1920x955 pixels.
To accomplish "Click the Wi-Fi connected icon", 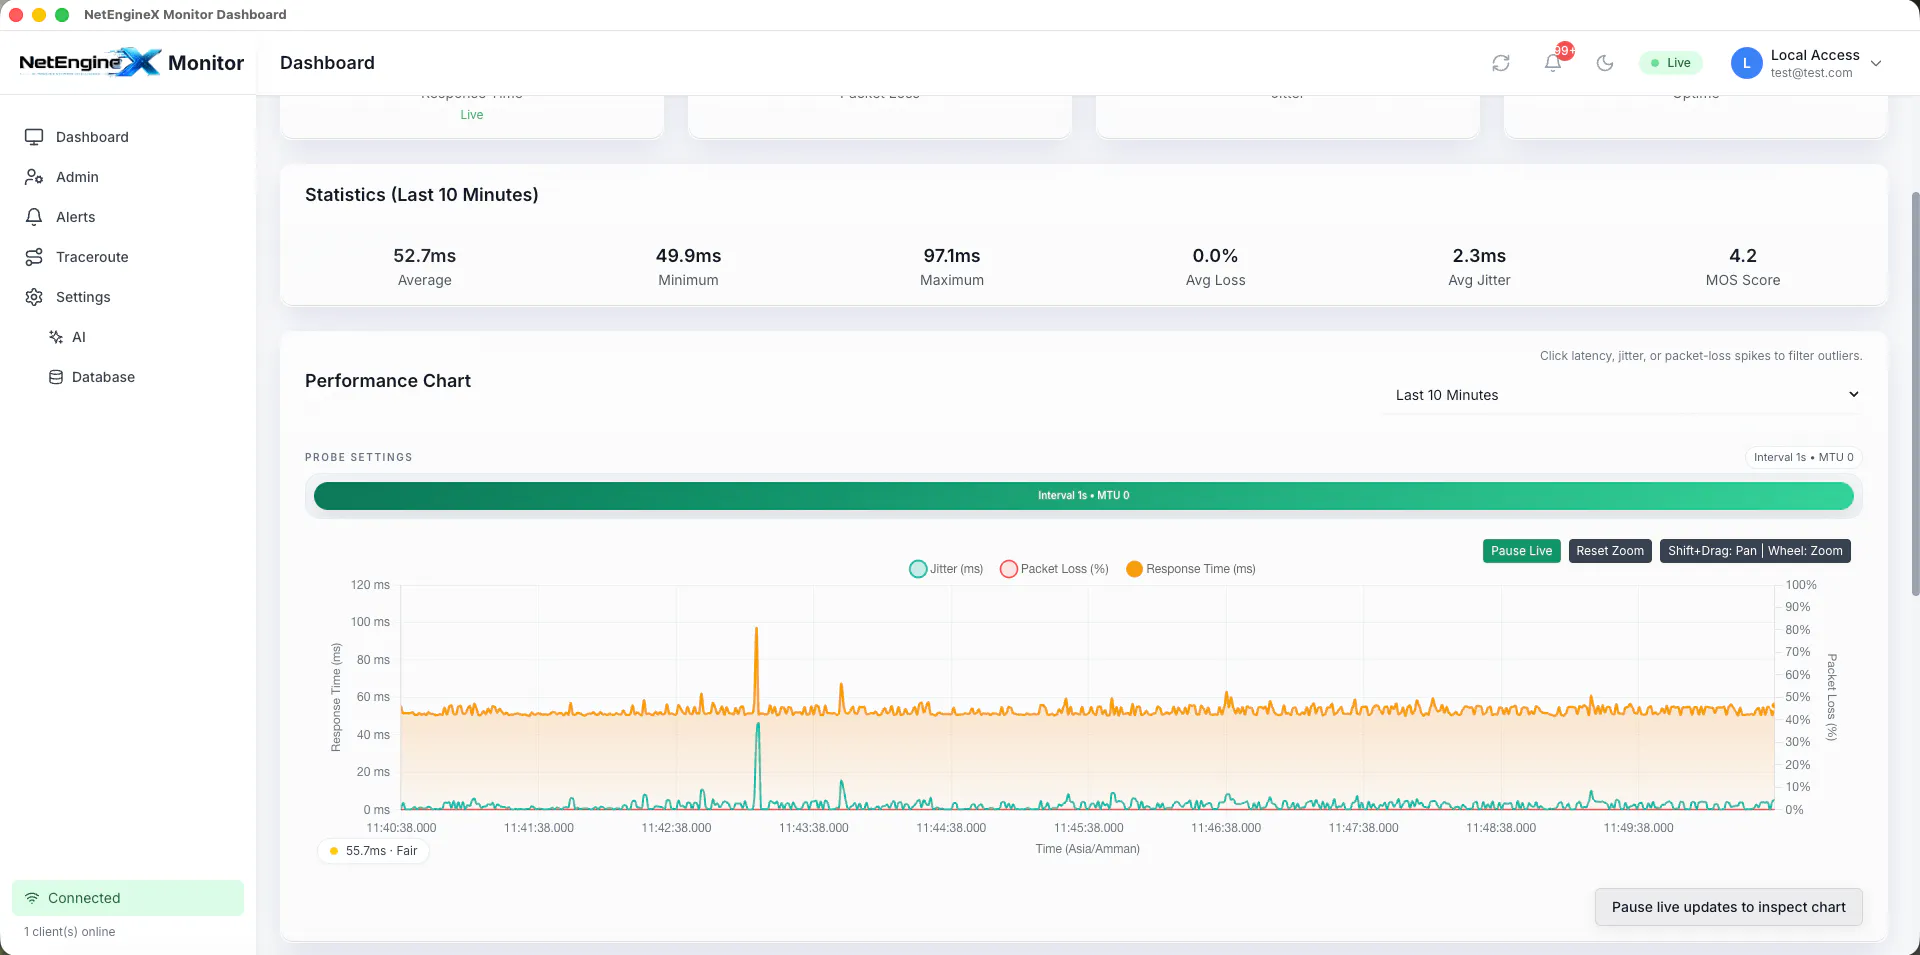I will (32, 898).
